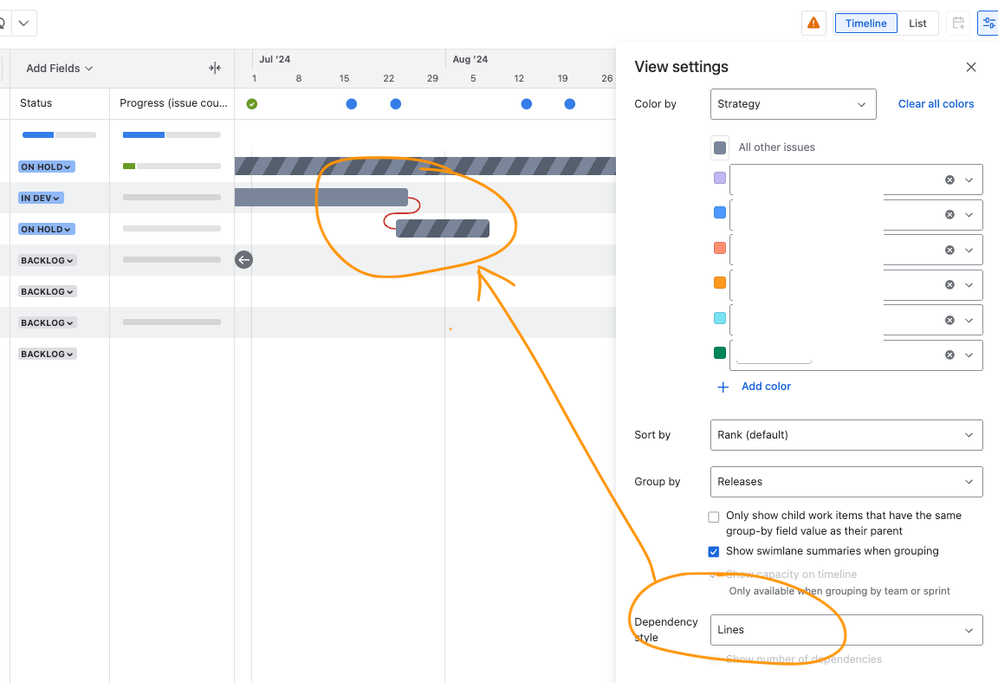Click the release marker near Aug 12
This screenshot has height=683, width=998.
[x=526, y=104]
